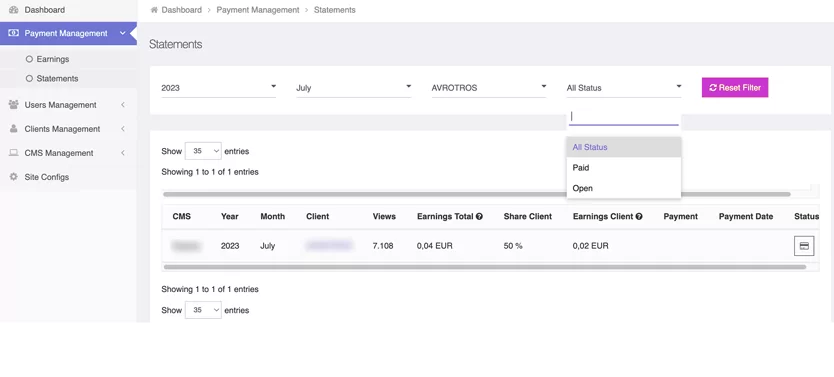This screenshot has width=834, height=377.
Task: Click the Clients Management person icon
Action: click(14, 129)
